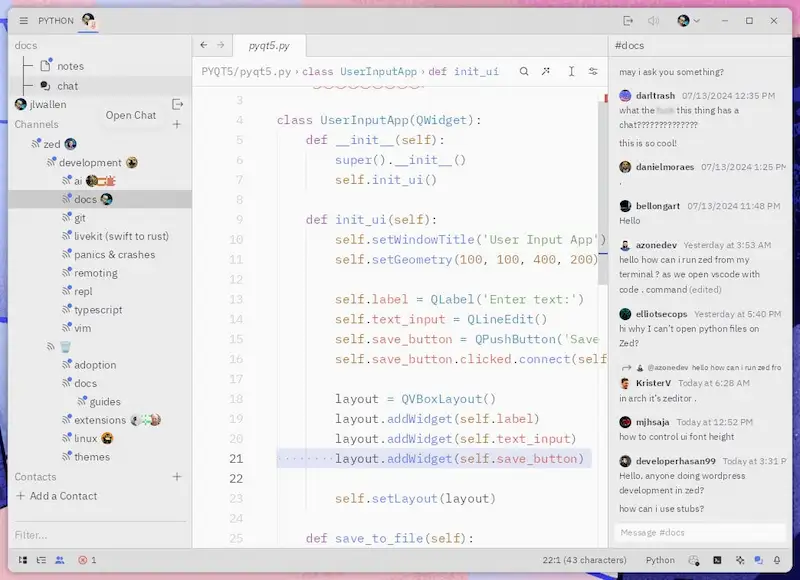The image size is (800, 580).
Task: Open the Python language selector in the status bar
Action: pyautogui.click(x=660, y=561)
